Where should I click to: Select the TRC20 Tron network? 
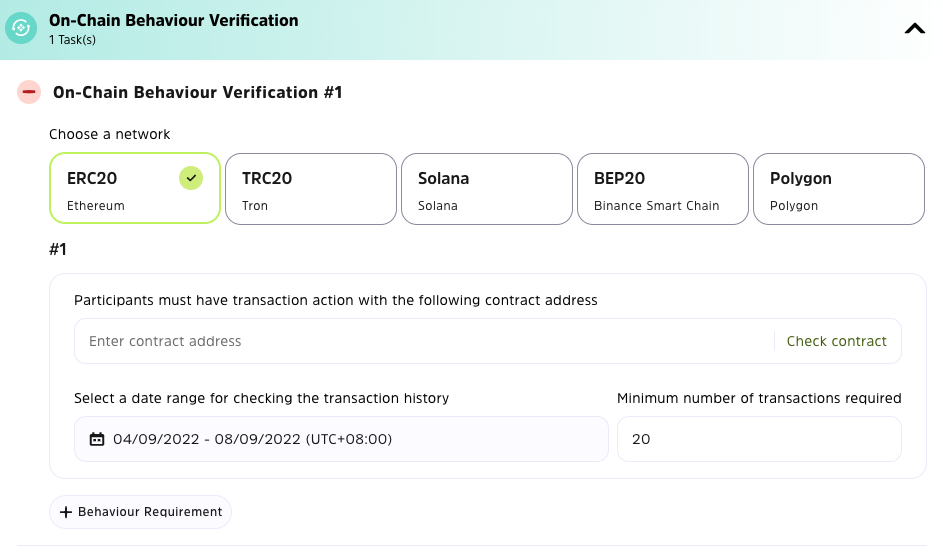point(310,188)
